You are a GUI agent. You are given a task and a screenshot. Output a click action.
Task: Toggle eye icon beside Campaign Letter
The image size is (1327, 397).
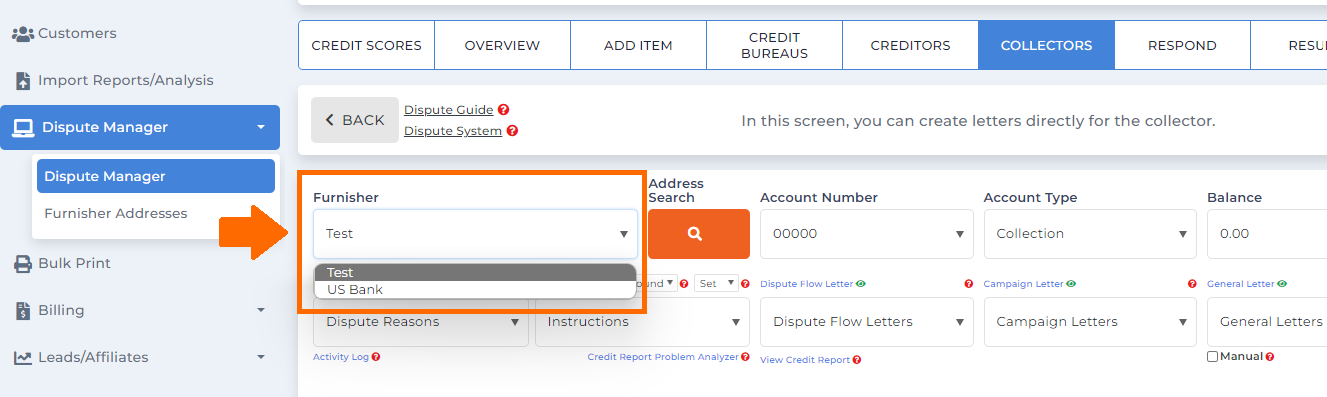(x=1071, y=284)
